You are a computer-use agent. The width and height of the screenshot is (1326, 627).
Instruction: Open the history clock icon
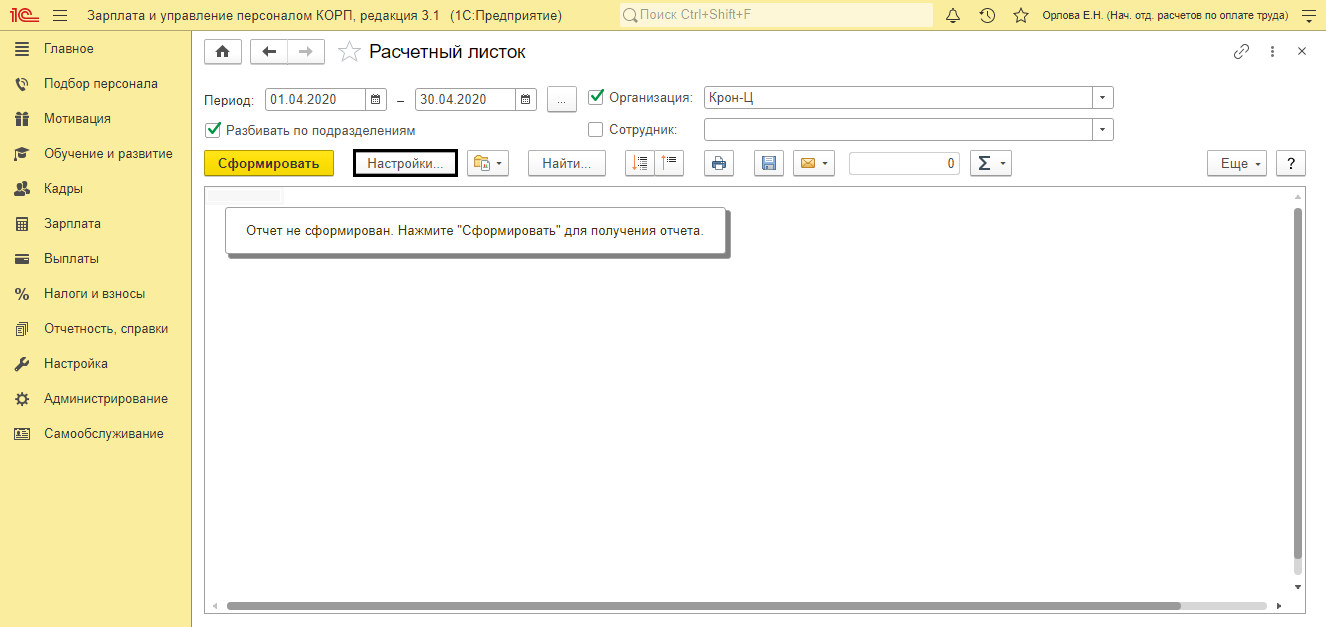(987, 16)
